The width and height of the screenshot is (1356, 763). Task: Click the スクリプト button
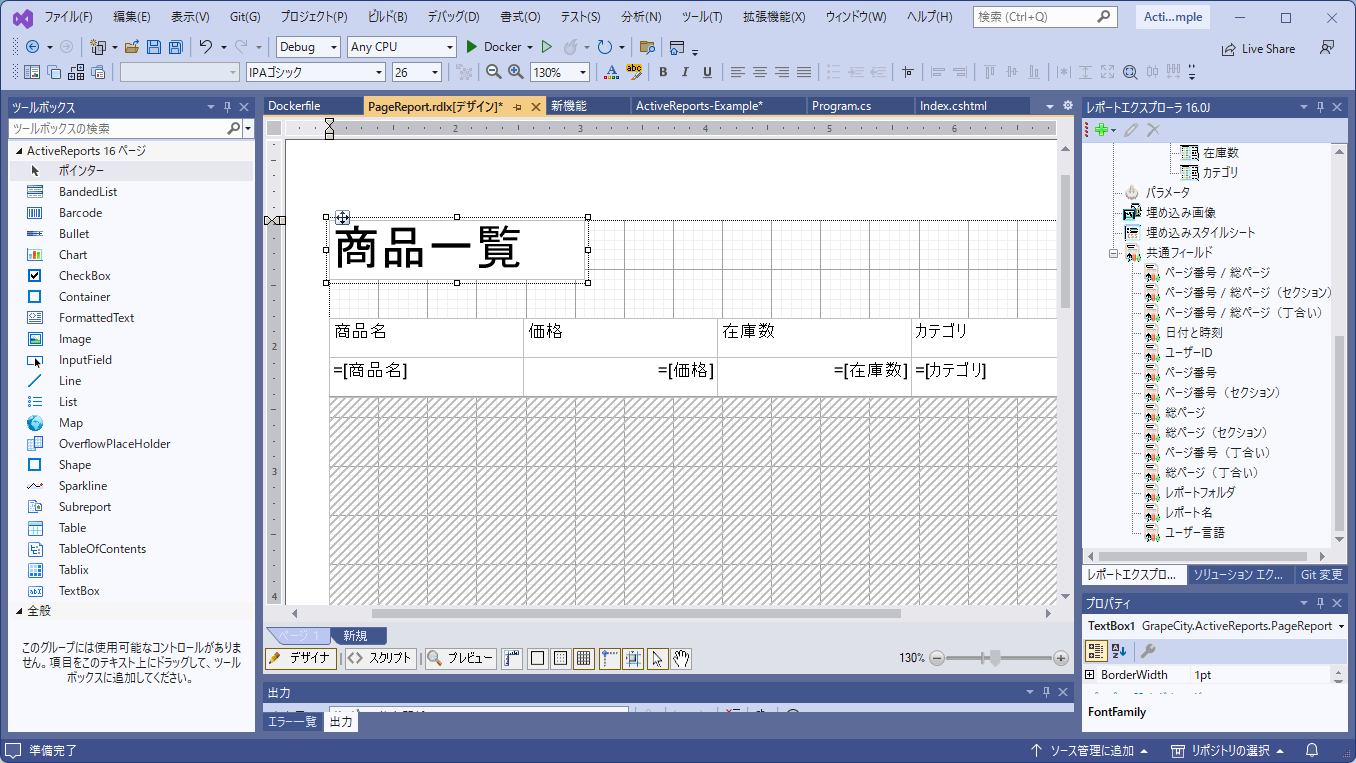[x=379, y=658]
